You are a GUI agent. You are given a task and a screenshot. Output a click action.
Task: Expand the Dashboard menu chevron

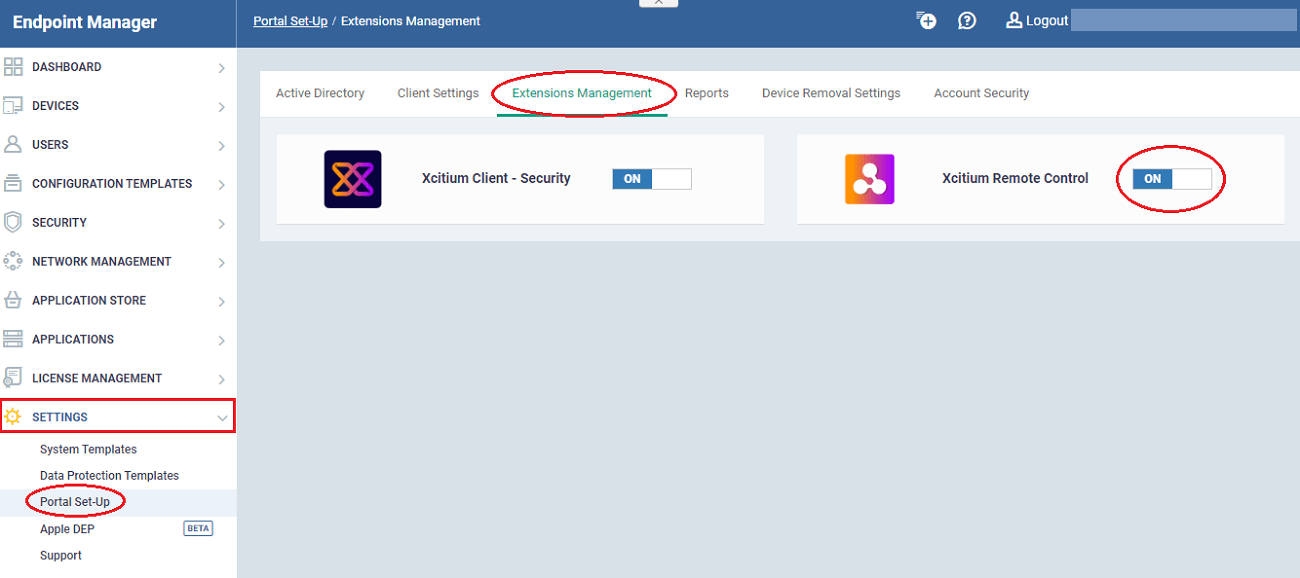(222, 68)
